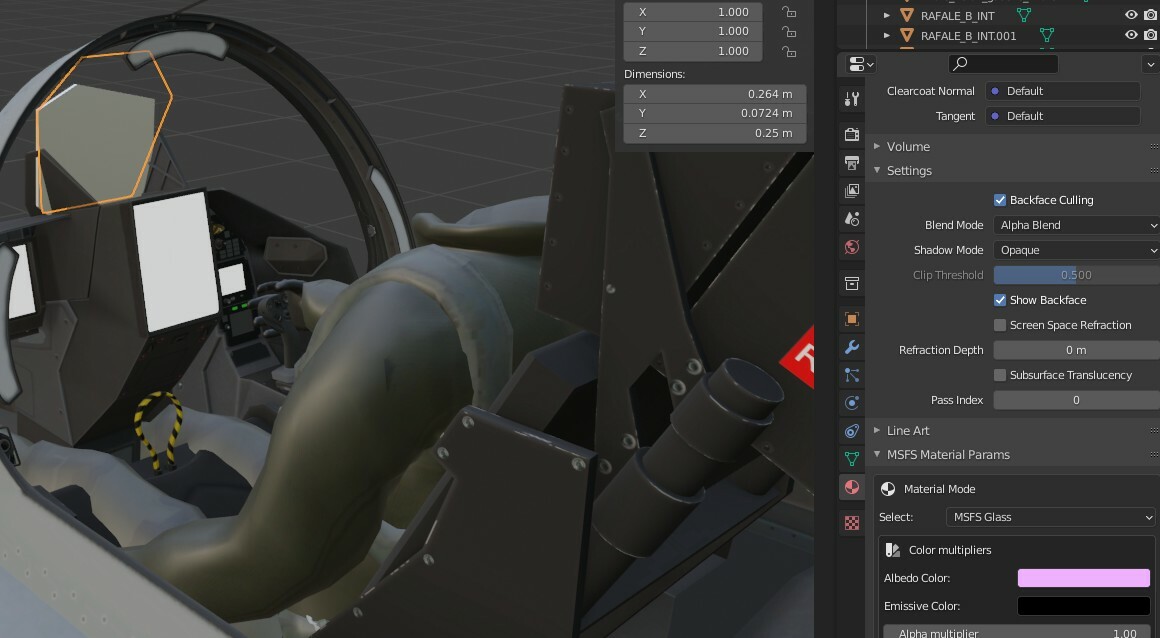Image resolution: width=1160 pixels, height=638 pixels.
Task: Click the scale Z value field
Action: pyautogui.click(x=693, y=51)
